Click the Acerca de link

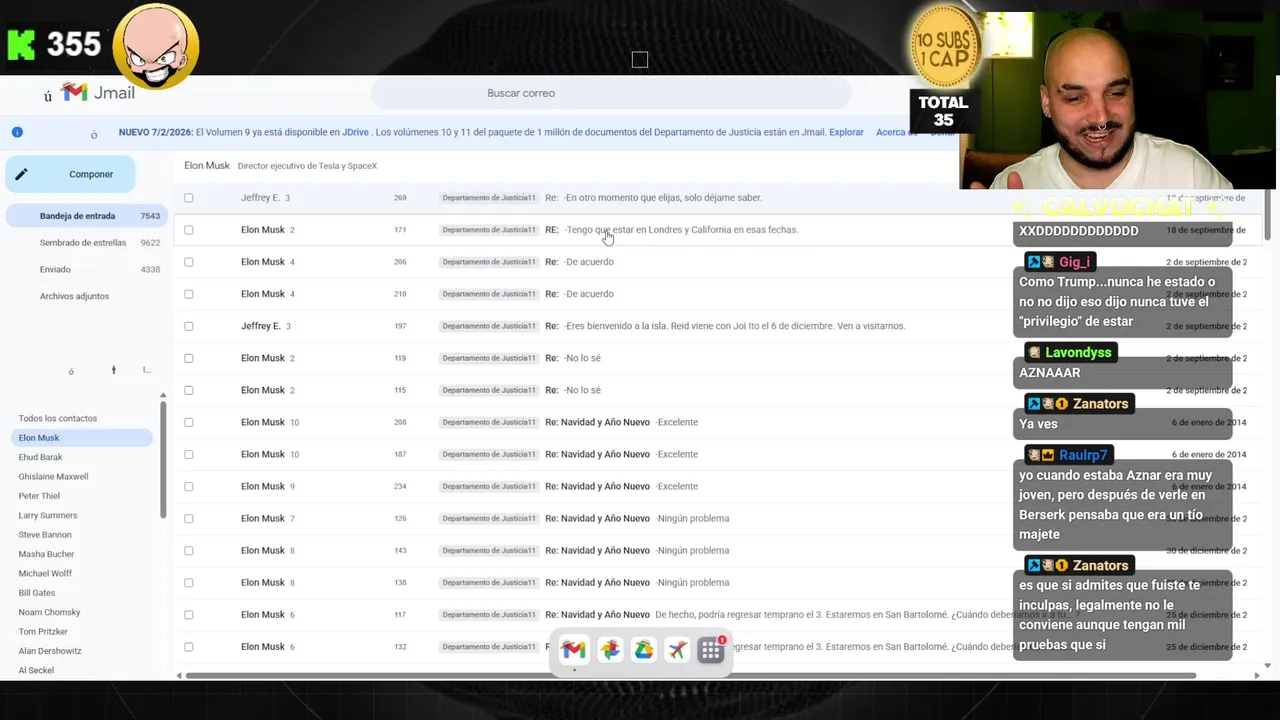pyautogui.click(x=896, y=132)
